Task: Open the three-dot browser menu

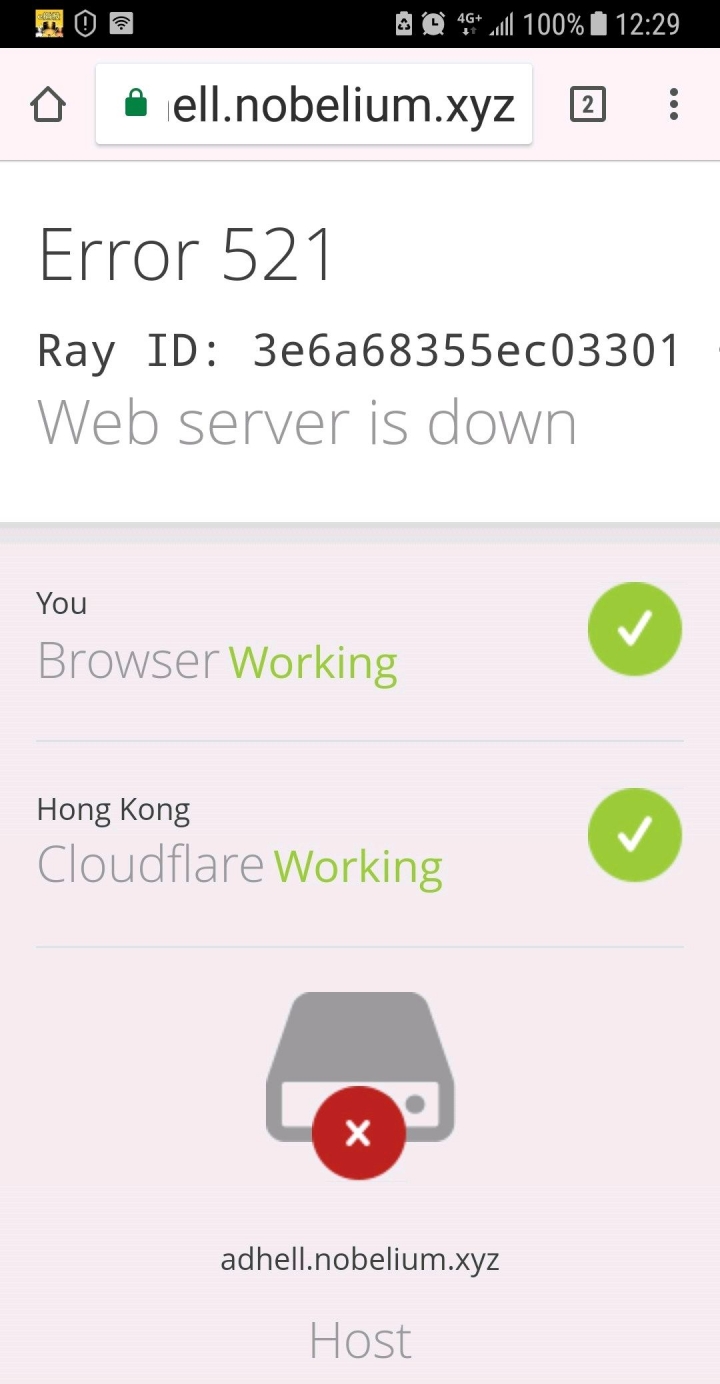Action: coord(674,104)
